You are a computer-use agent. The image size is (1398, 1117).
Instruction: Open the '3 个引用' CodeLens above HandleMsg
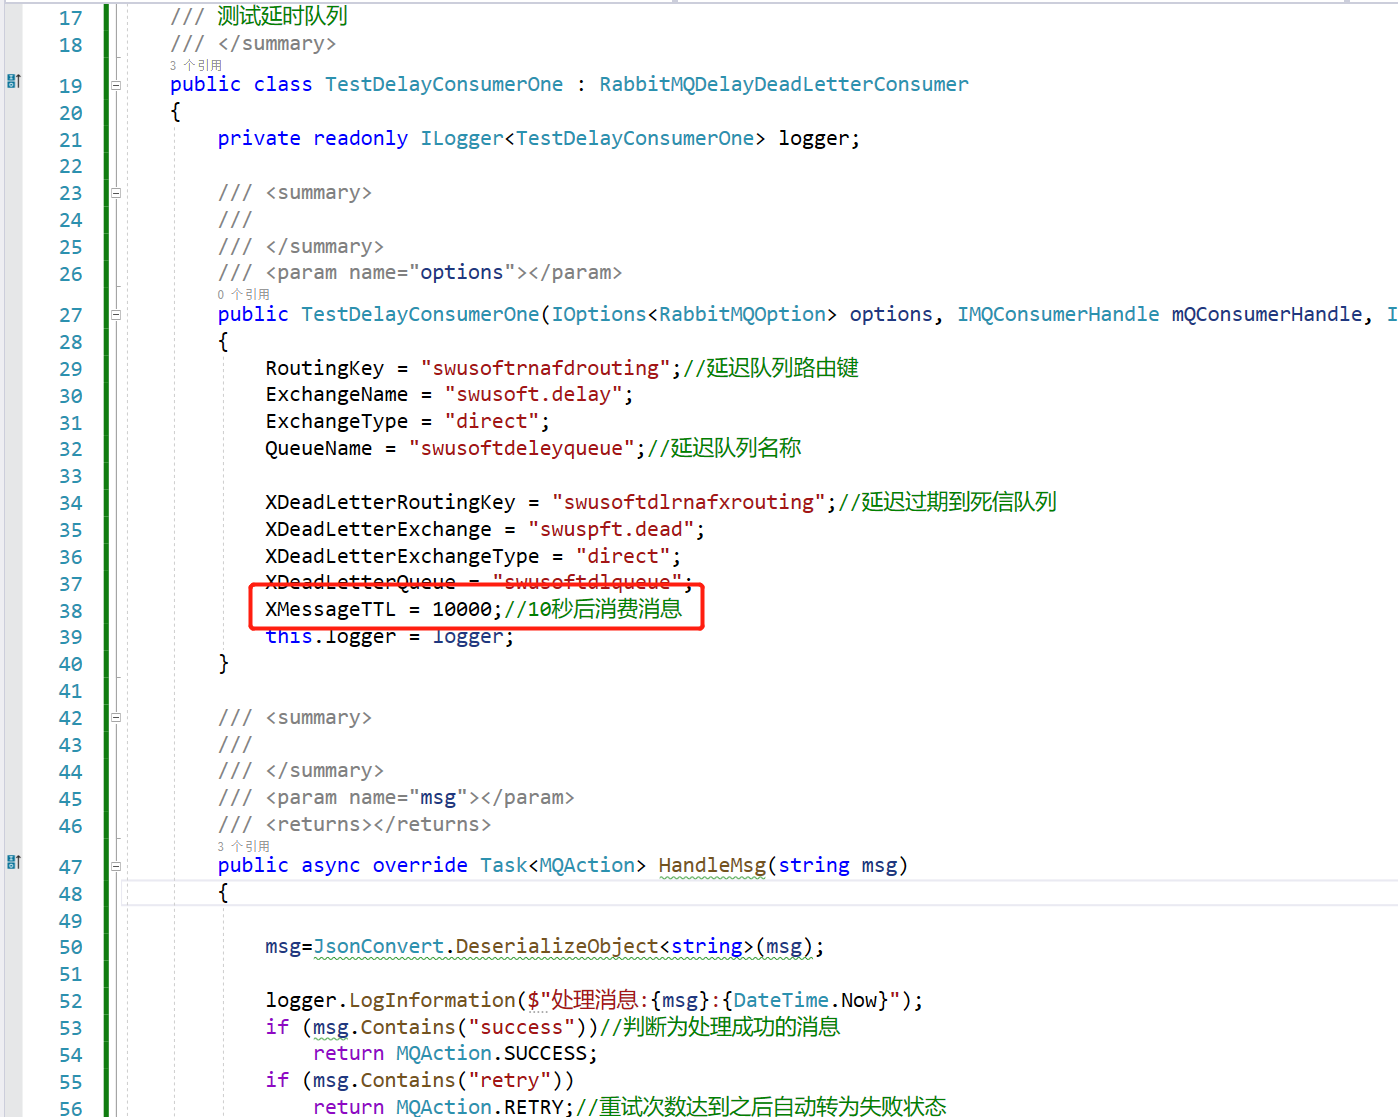[x=244, y=846]
